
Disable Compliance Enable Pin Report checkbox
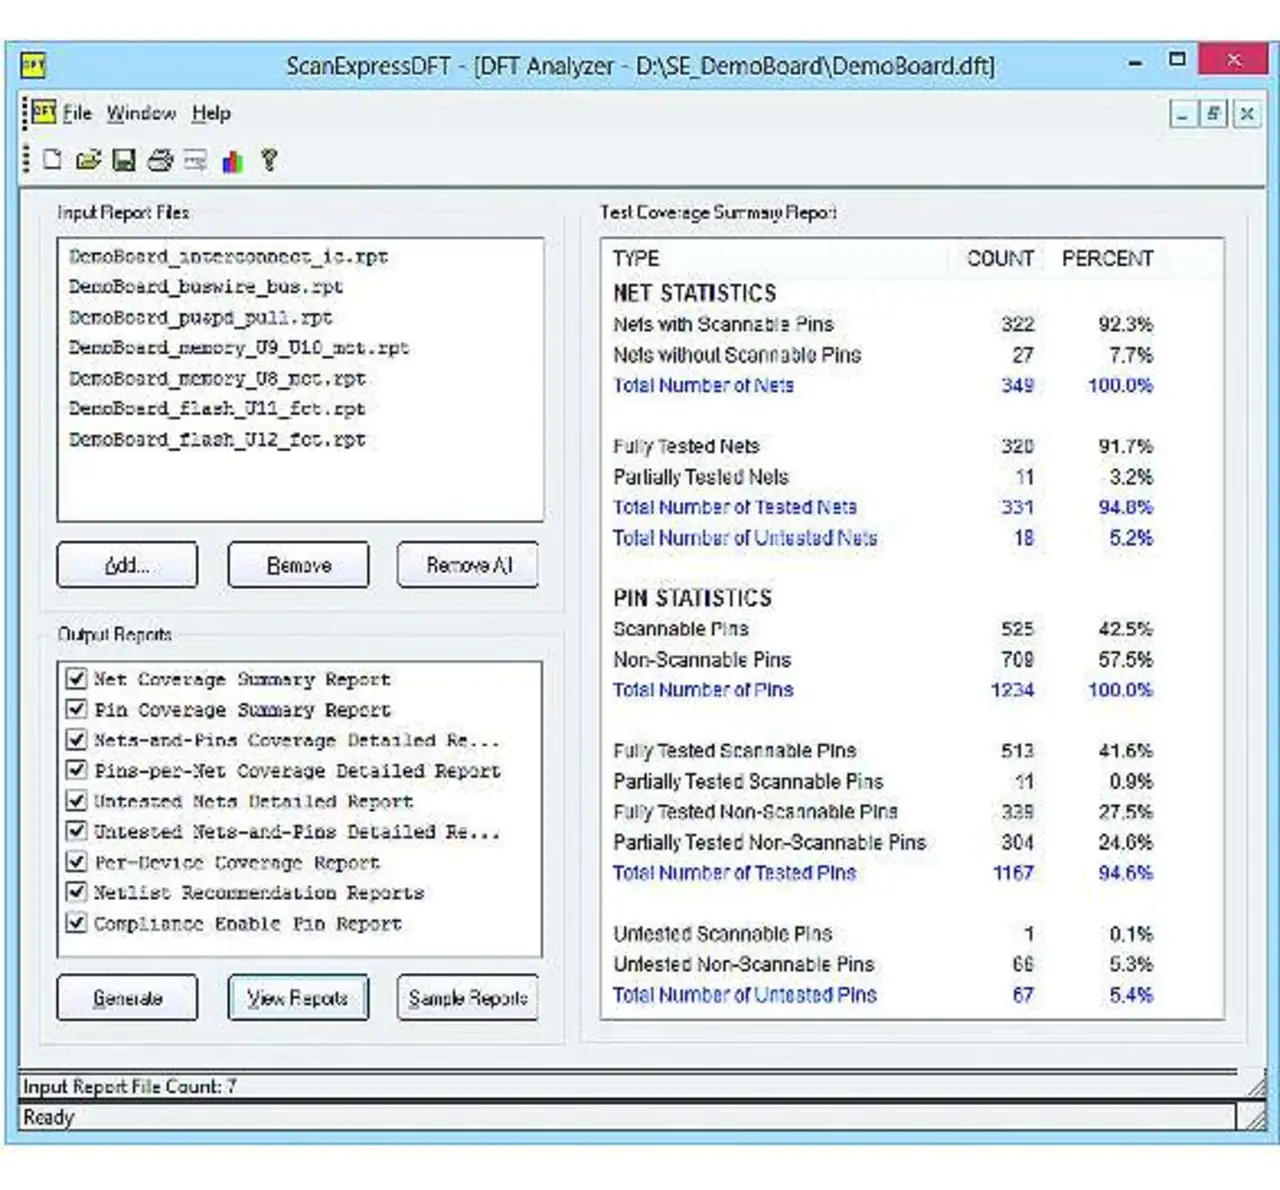click(76, 923)
